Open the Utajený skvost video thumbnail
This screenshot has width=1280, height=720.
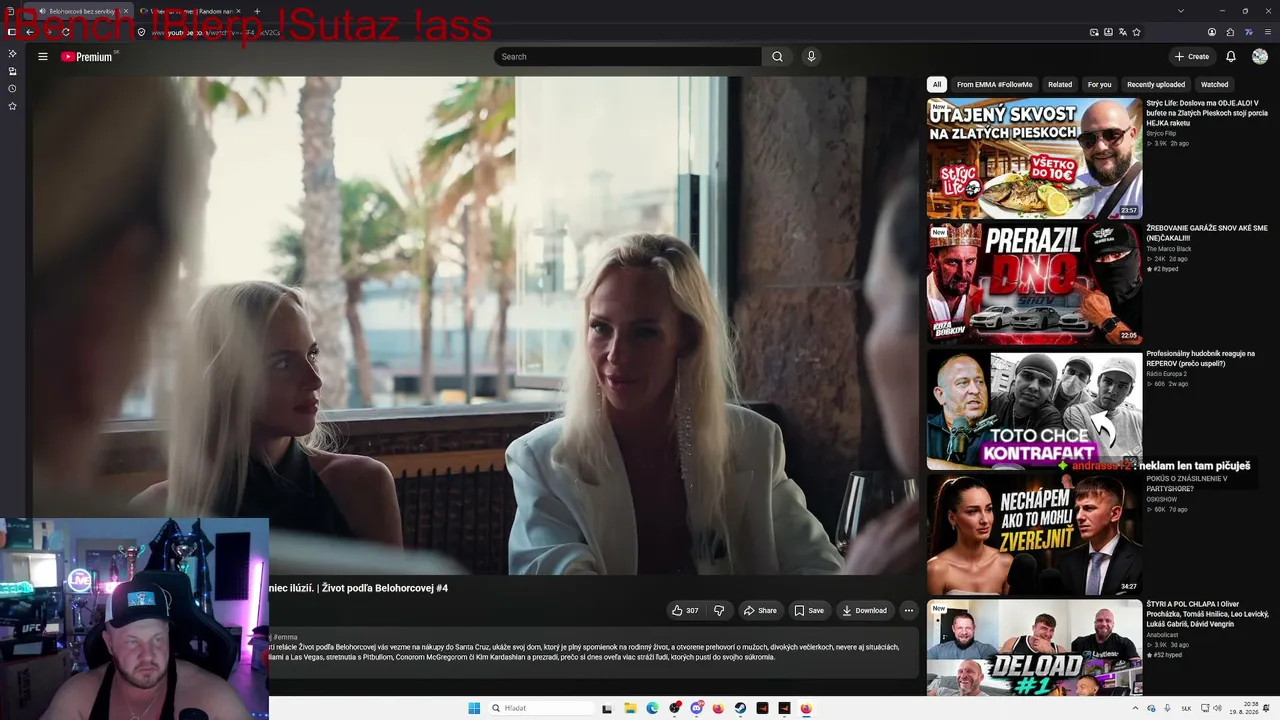[1034, 158]
